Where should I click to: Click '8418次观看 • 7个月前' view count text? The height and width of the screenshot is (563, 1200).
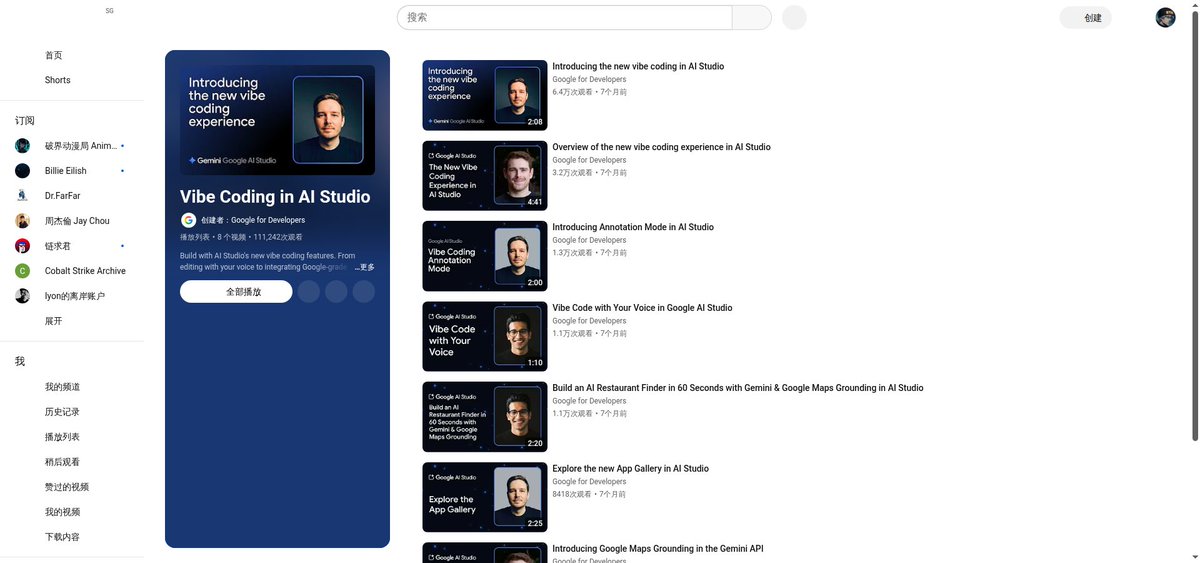coord(589,494)
